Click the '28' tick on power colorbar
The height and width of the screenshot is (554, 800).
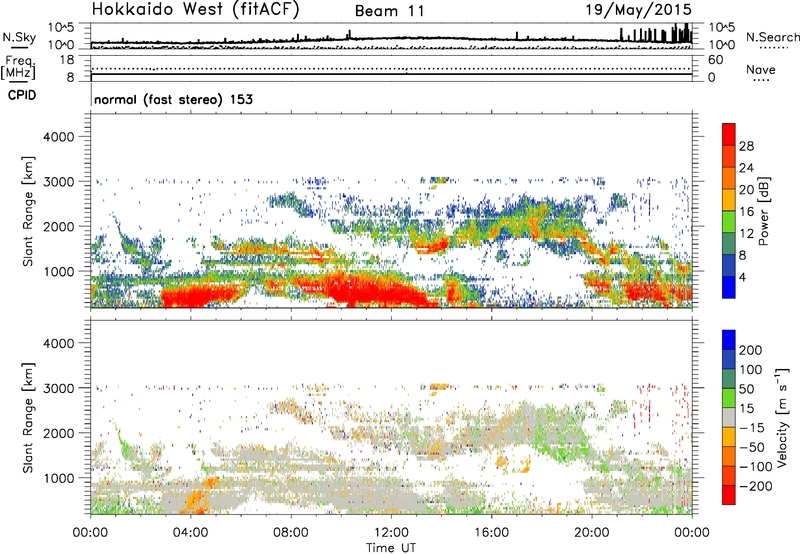(746, 146)
